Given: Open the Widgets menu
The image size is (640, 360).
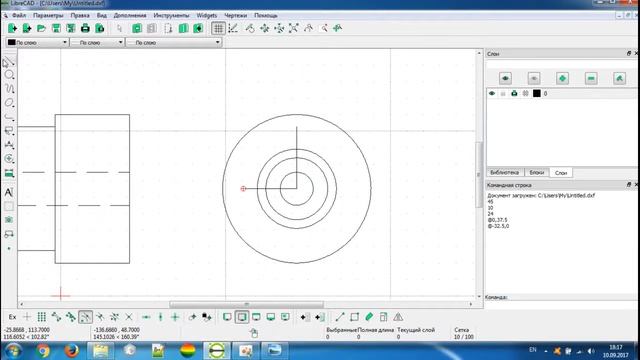Looking at the screenshot, I should tap(207, 16).
